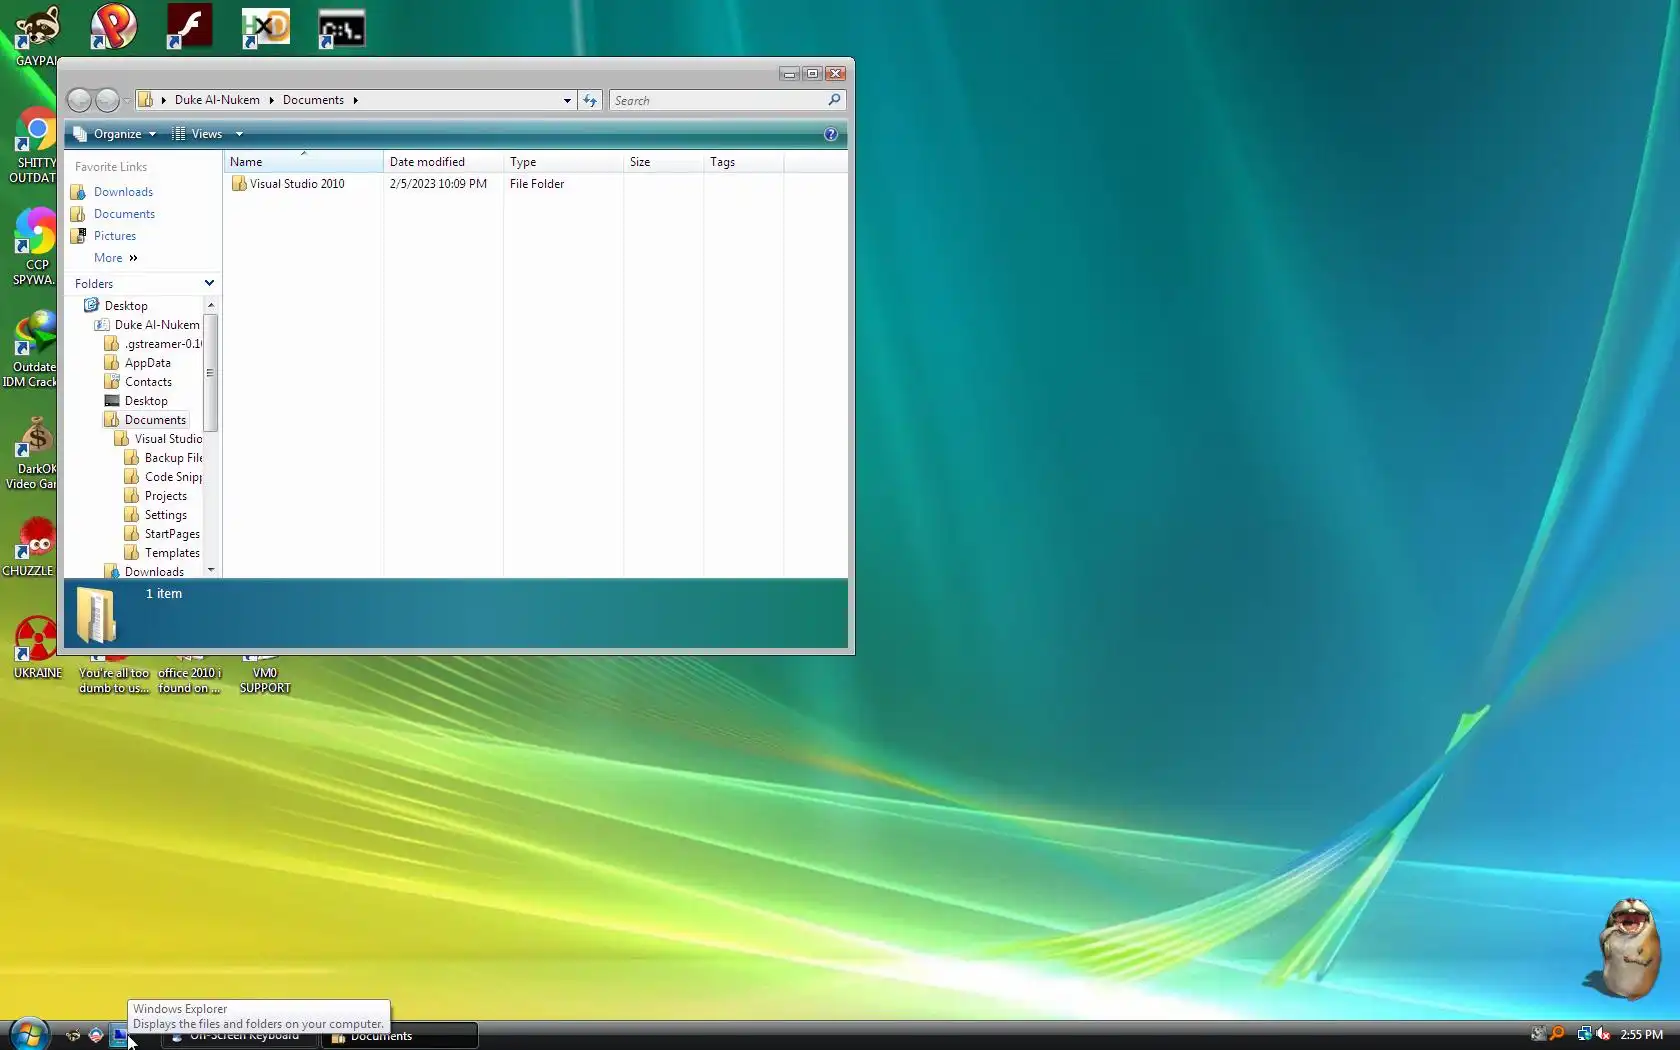Screen dimensions: 1680x1050
Task: Go back using the Back arrow button
Action: pos(79,100)
